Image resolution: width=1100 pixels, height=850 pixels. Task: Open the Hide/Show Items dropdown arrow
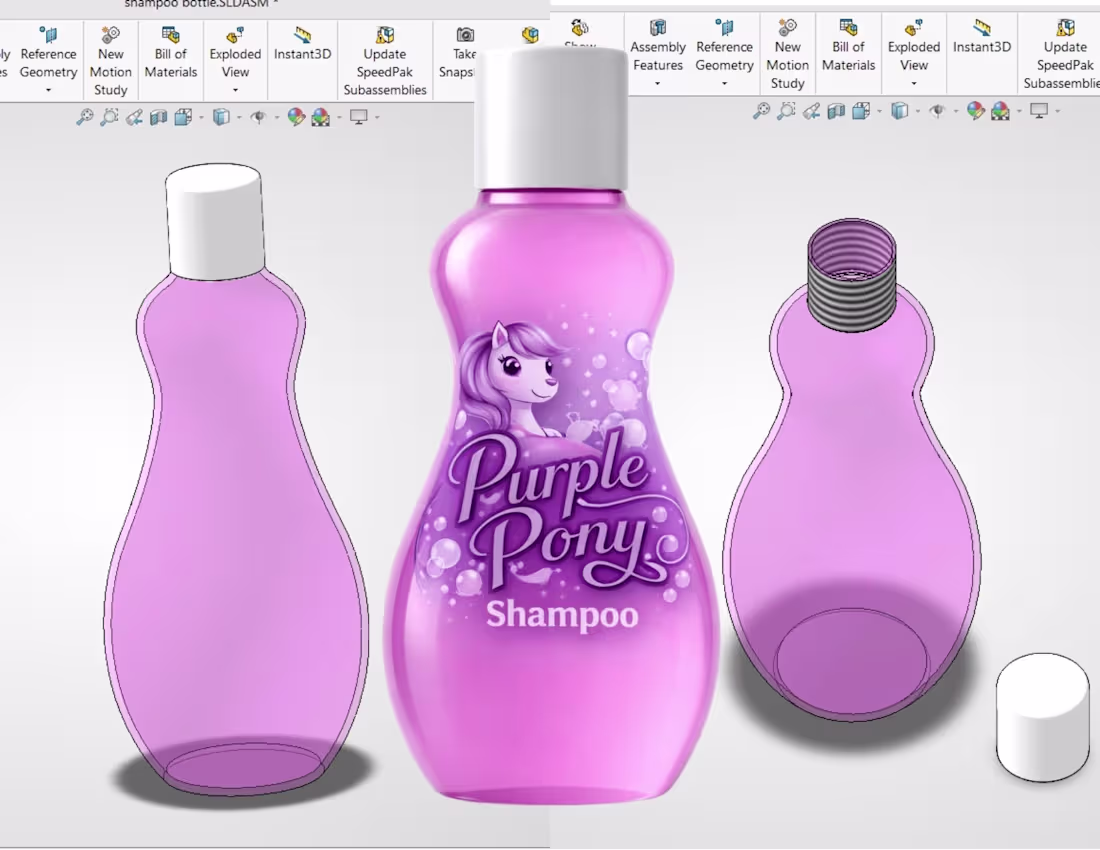point(275,116)
